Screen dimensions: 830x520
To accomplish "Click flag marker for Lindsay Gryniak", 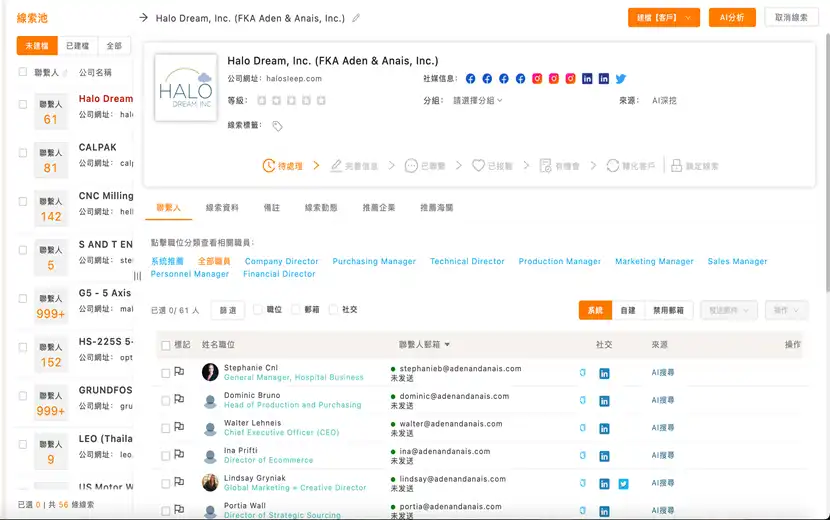I will [179, 482].
